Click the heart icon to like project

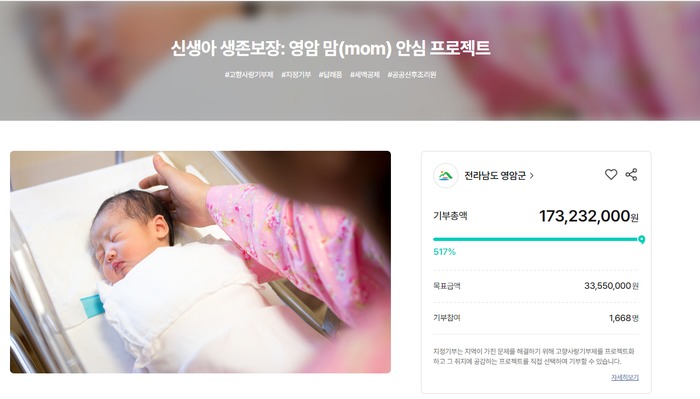pyautogui.click(x=611, y=175)
